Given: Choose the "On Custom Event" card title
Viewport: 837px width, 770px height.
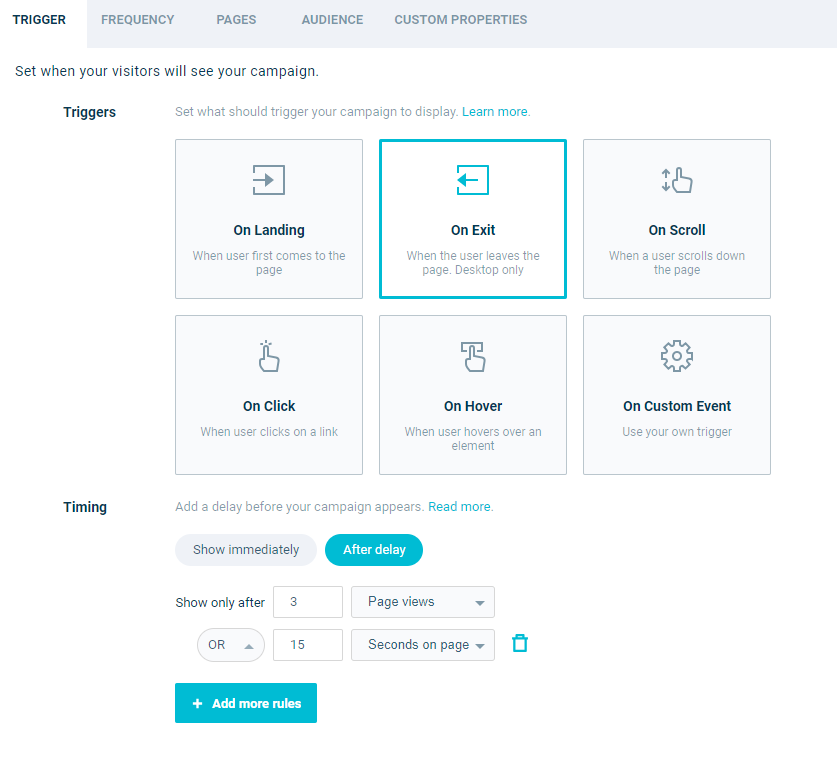Looking at the screenshot, I should pos(677,406).
